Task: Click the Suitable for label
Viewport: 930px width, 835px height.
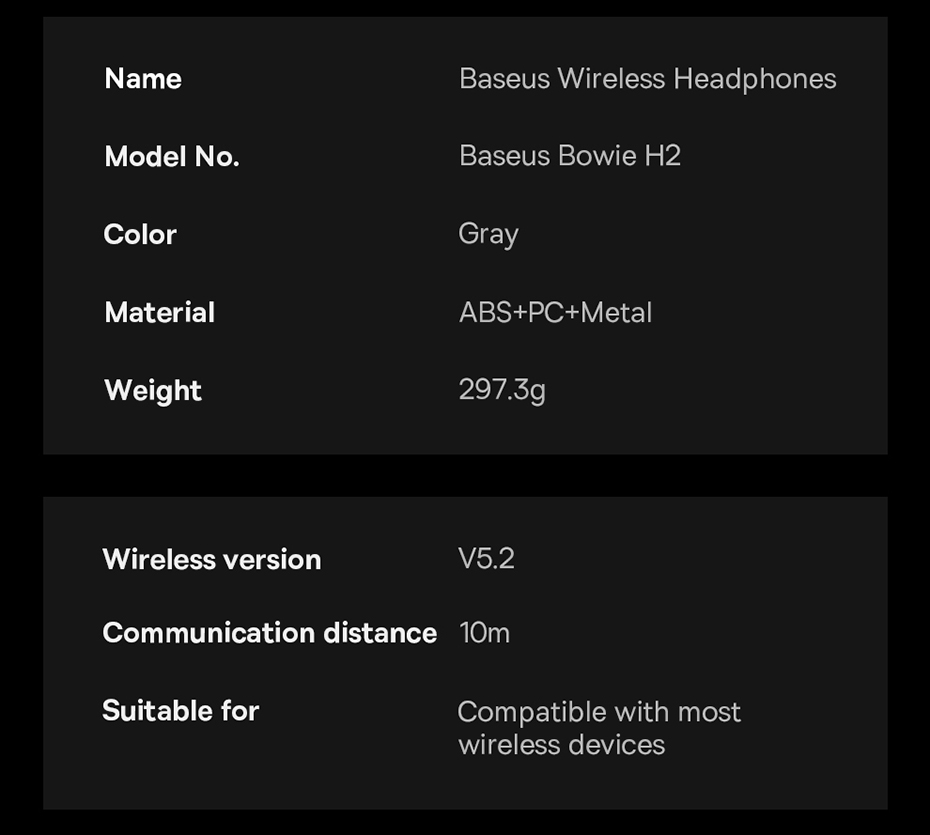Action: click(181, 711)
